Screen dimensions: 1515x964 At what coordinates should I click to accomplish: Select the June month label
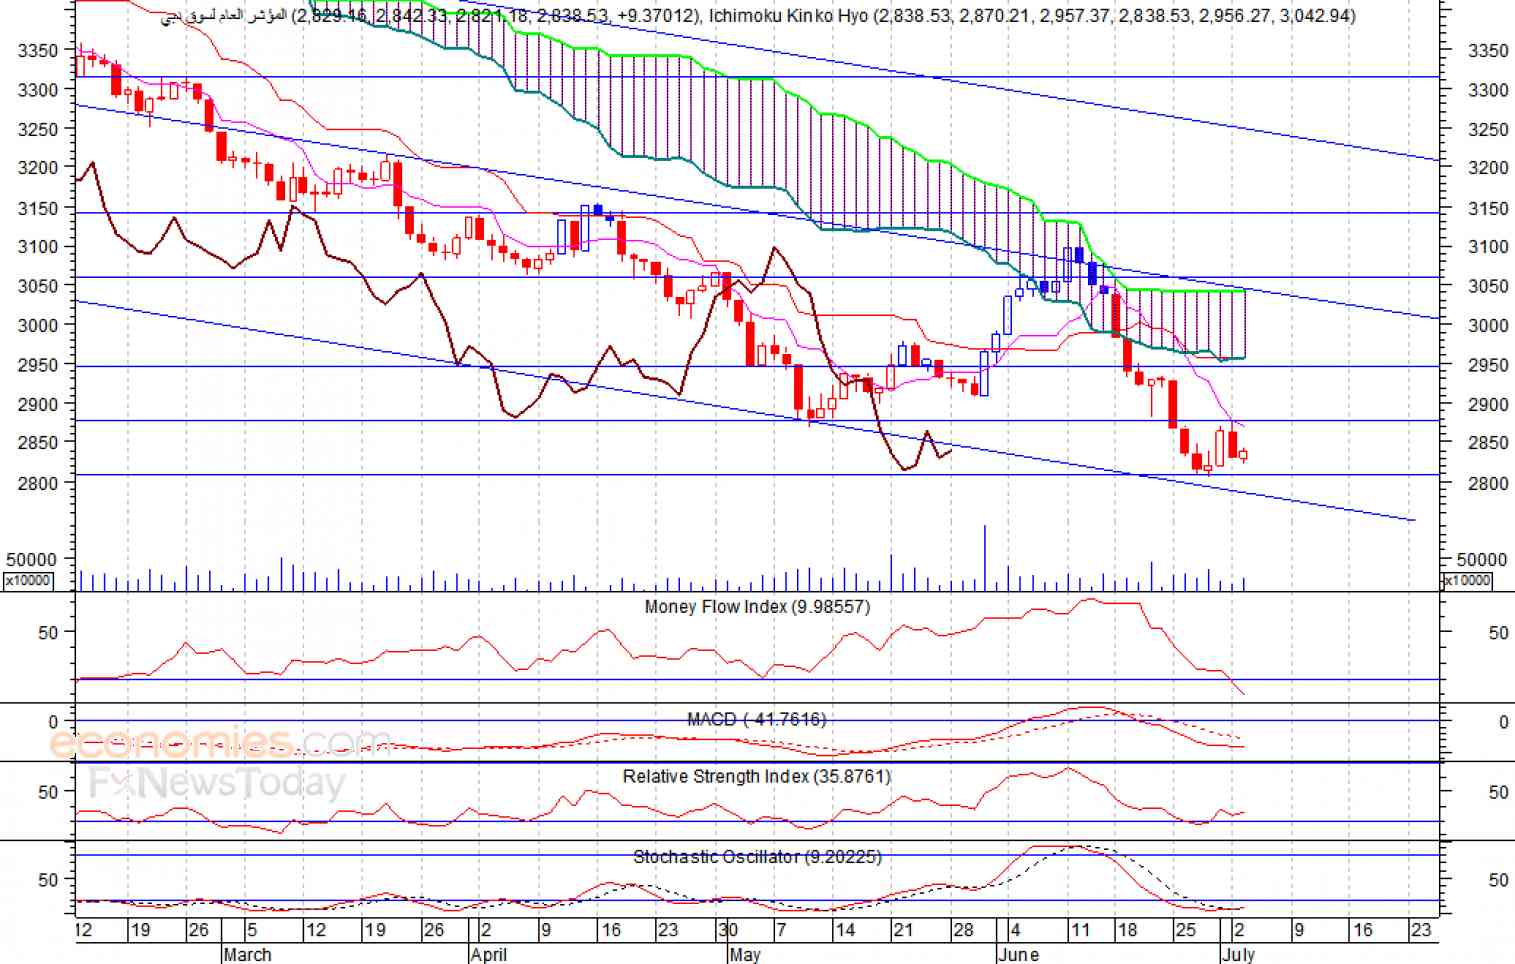click(x=1018, y=954)
